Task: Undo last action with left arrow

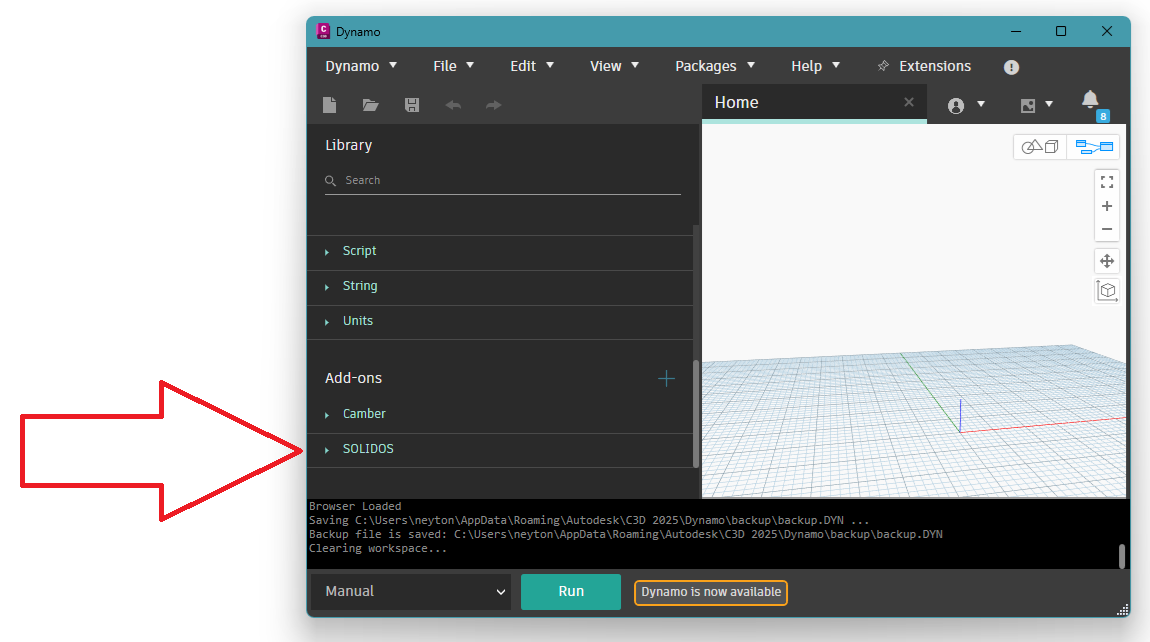Action: pyautogui.click(x=453, y=105)
